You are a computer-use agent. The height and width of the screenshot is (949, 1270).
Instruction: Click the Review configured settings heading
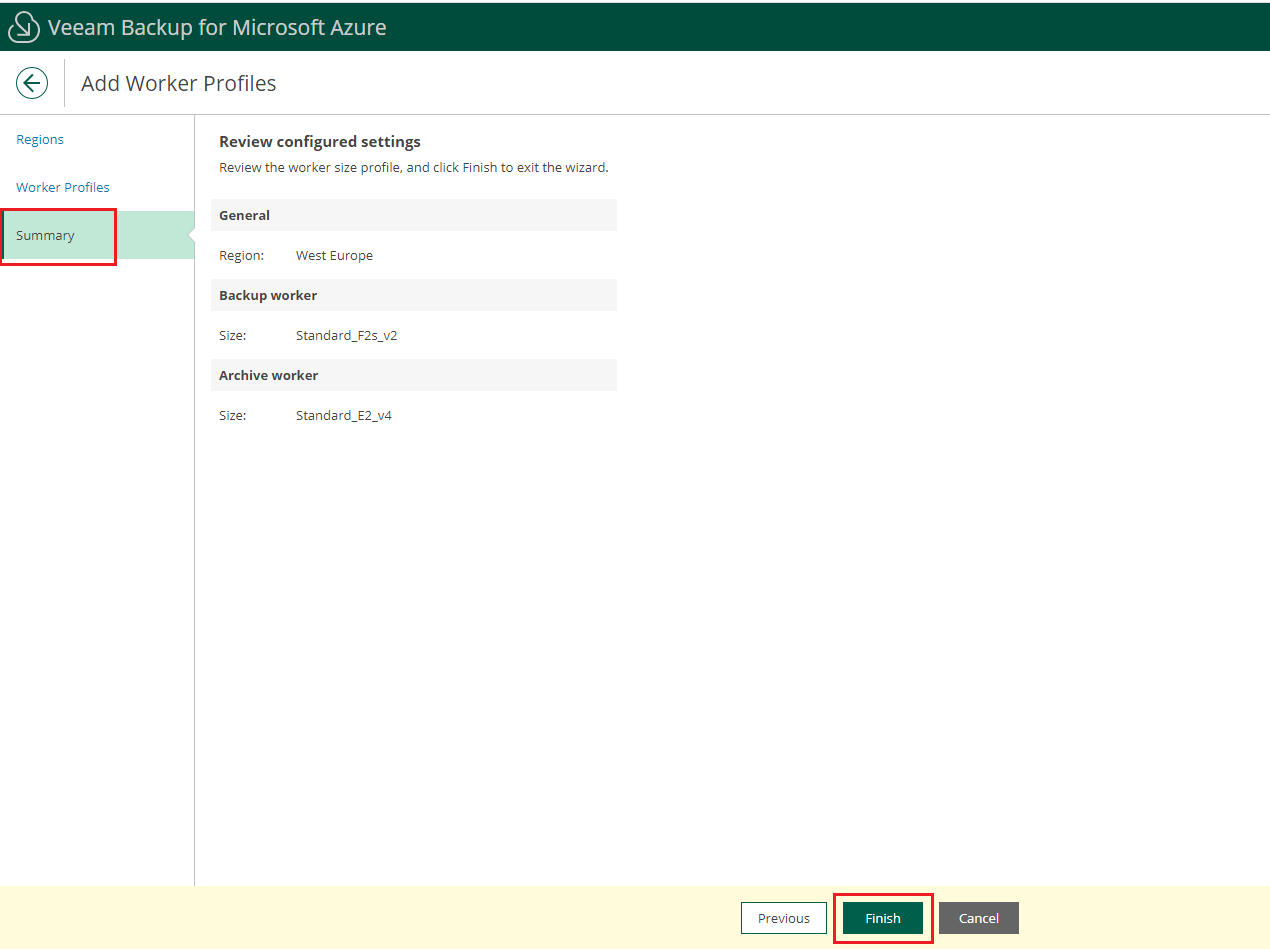320,141
